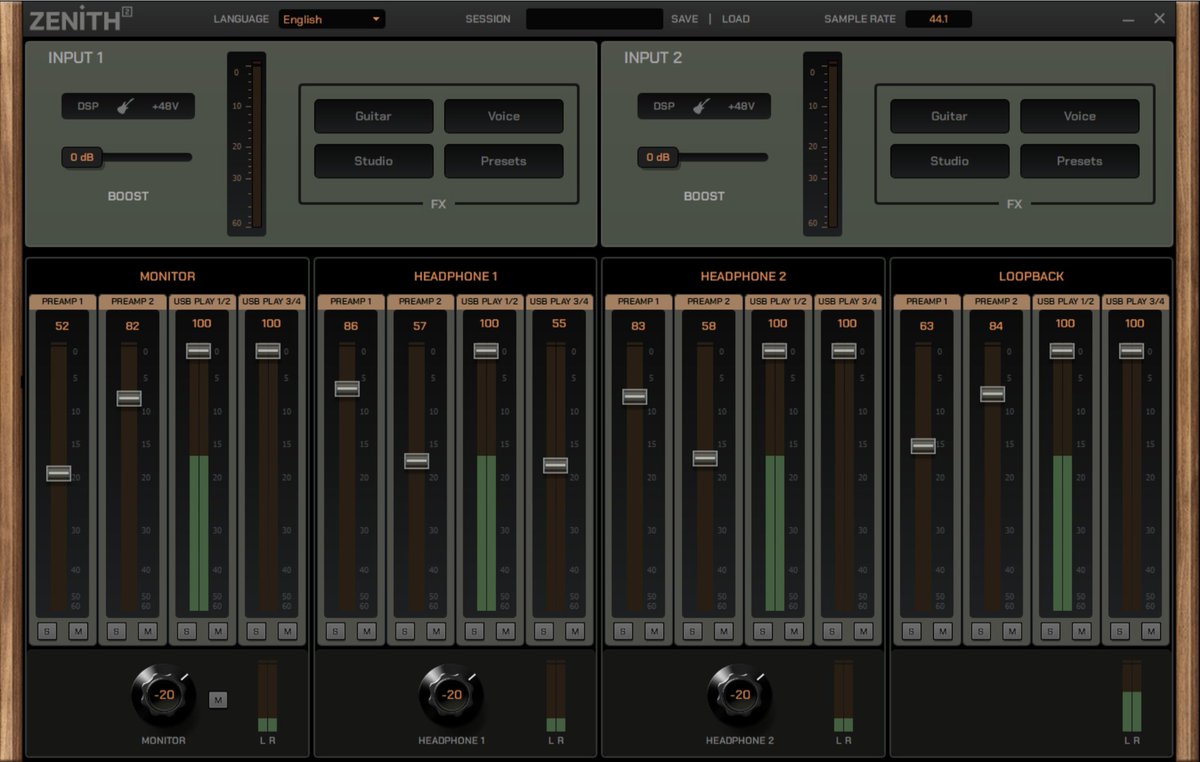Toggle +48V phantom power on Input 2

click(x=742, y=106)
